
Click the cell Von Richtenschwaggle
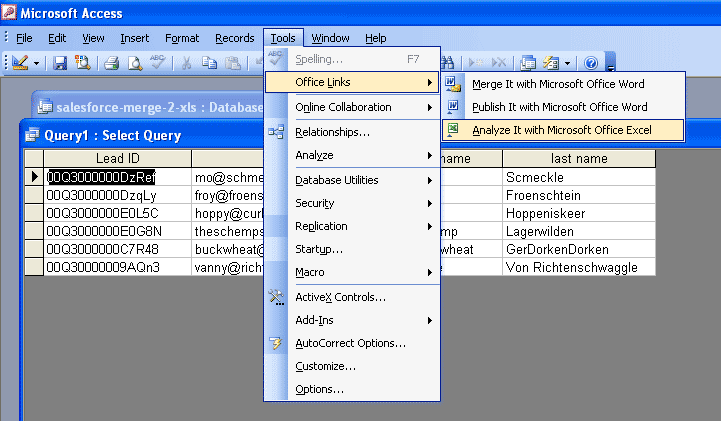click(579, 267)
